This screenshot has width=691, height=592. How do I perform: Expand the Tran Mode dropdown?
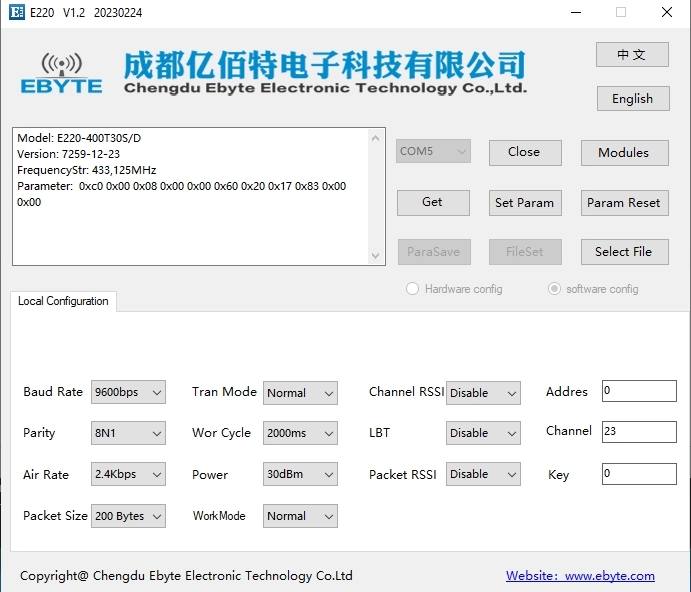click(x=300, y=393)
